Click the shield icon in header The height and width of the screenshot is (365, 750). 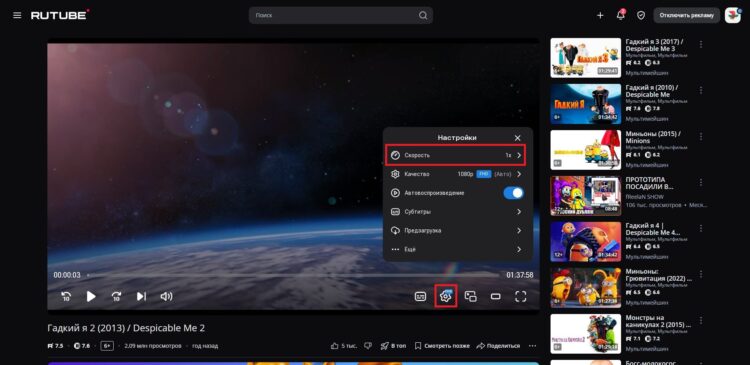pos(641,15)
